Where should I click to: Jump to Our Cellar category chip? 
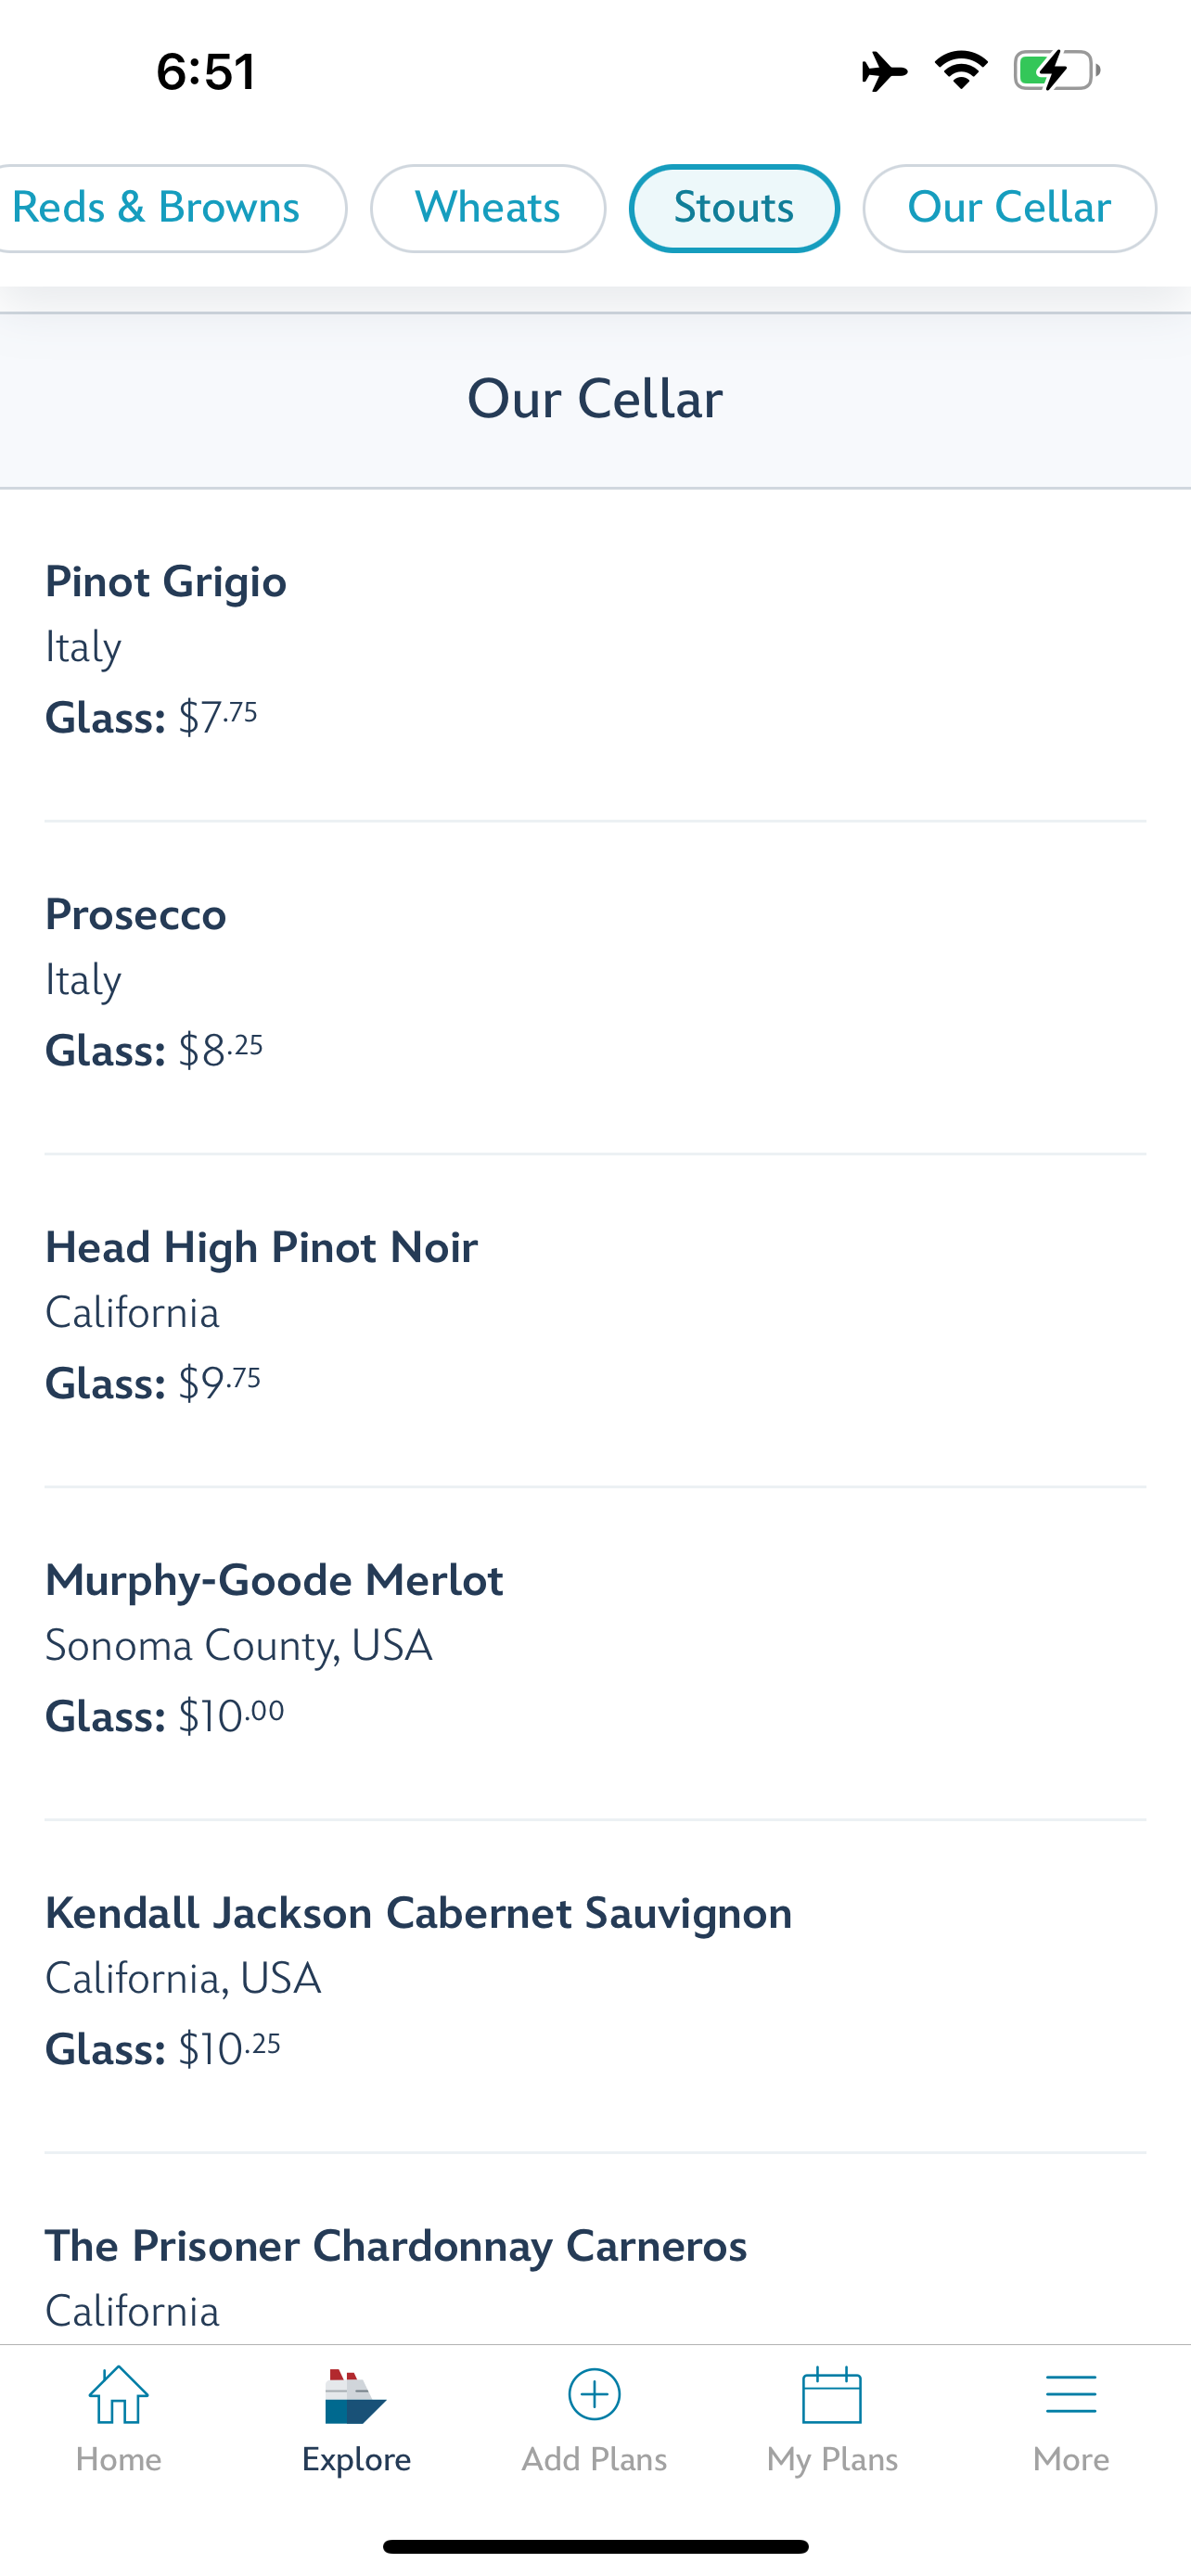coord(1009,208)
